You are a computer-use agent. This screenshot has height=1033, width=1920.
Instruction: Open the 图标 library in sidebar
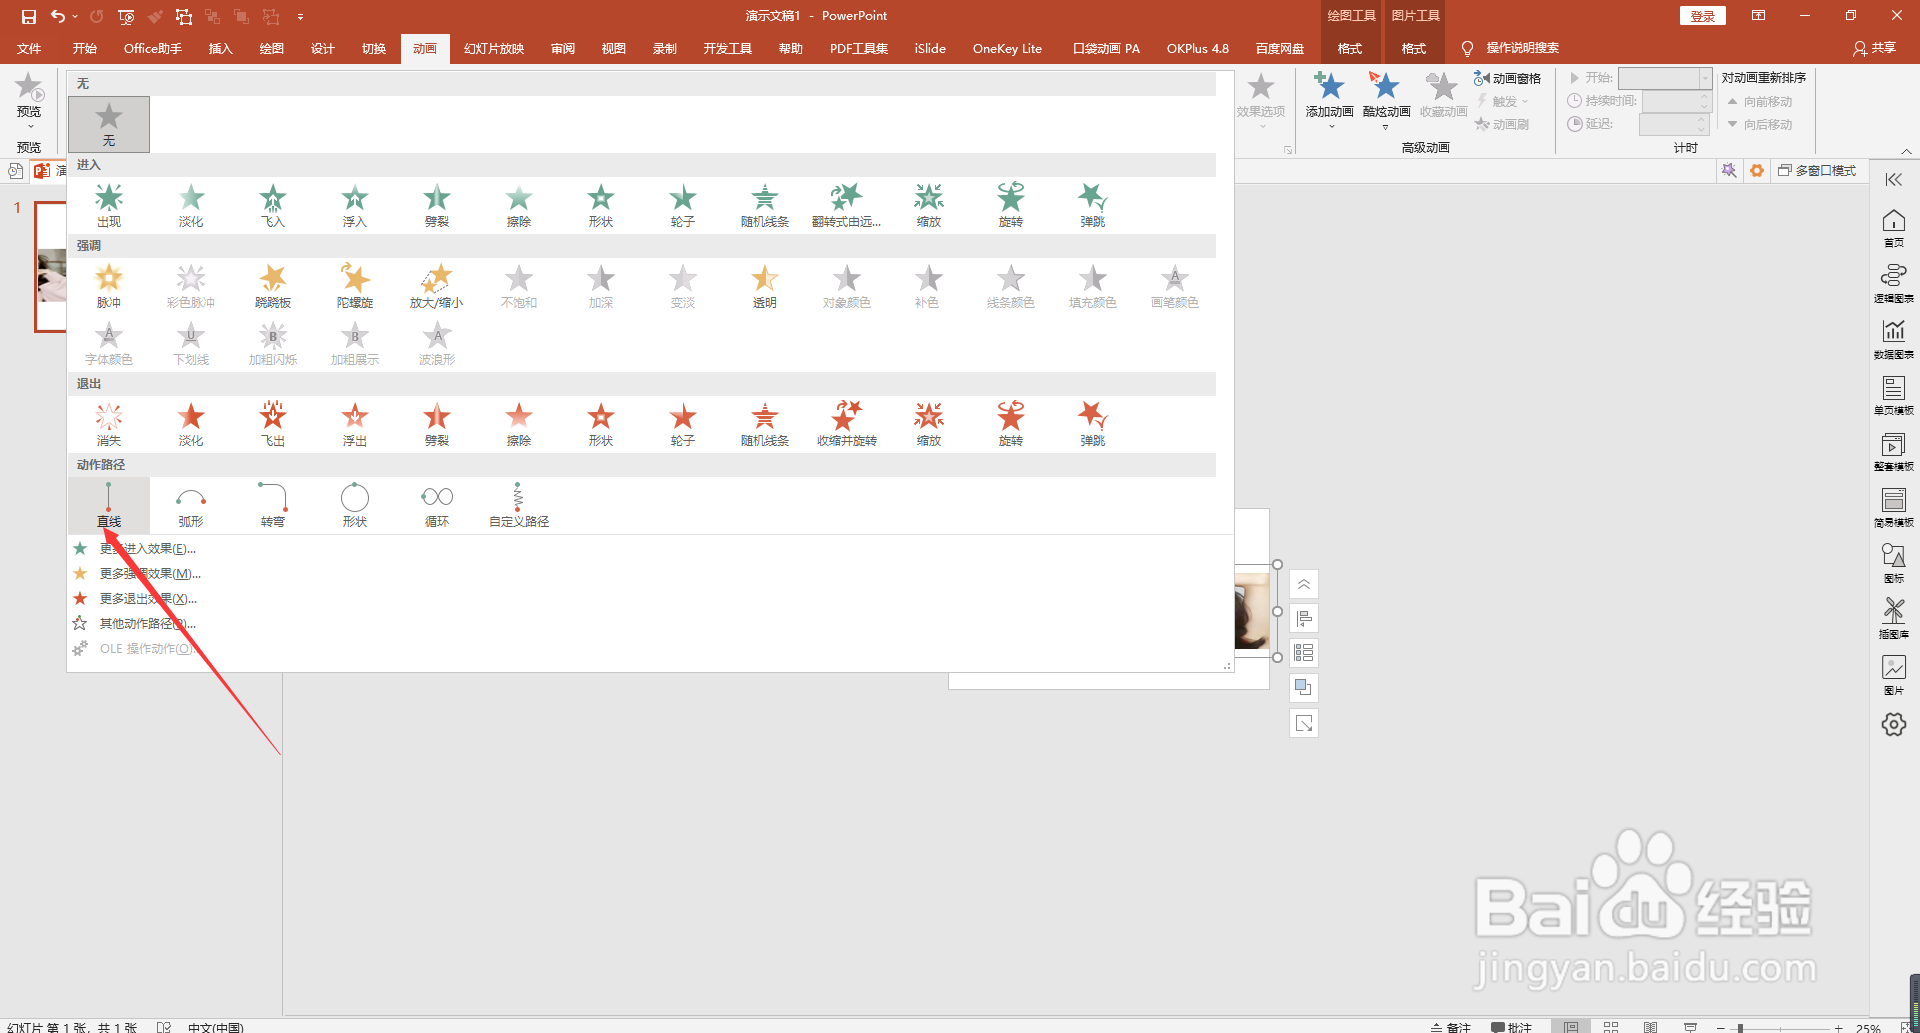click(1894, 564)
